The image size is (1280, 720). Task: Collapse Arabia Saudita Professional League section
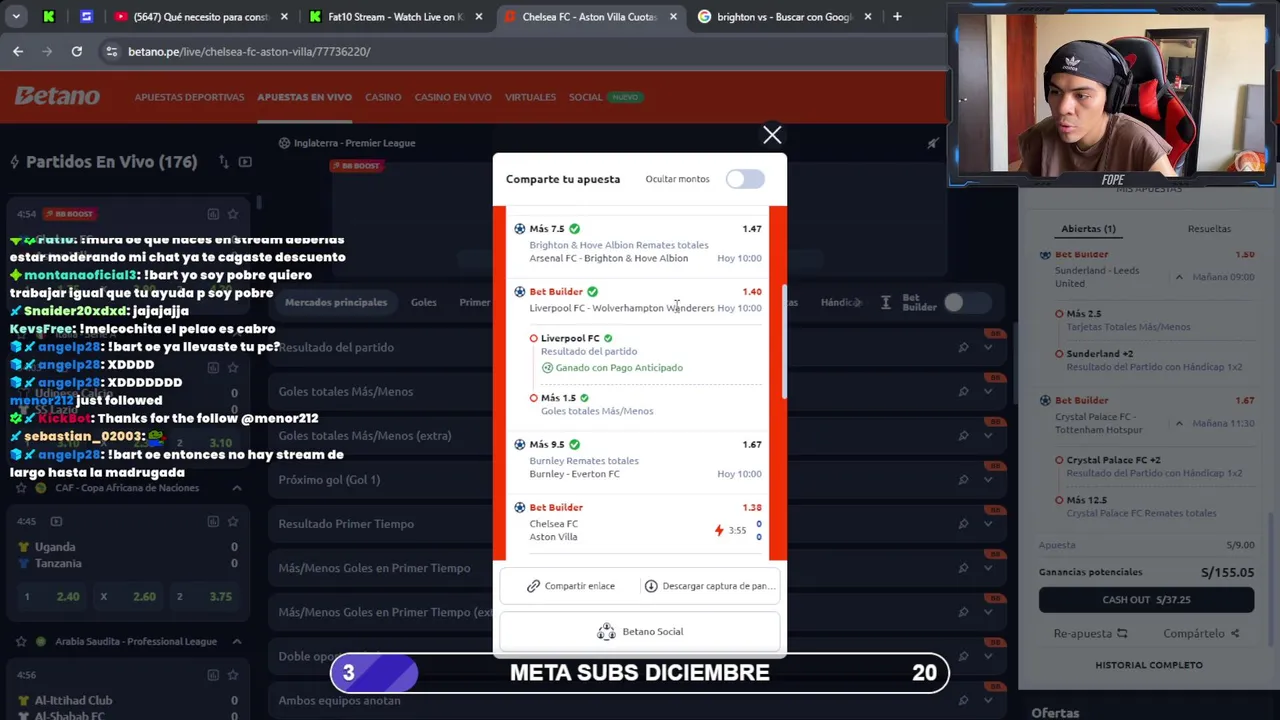pos(237,641)
